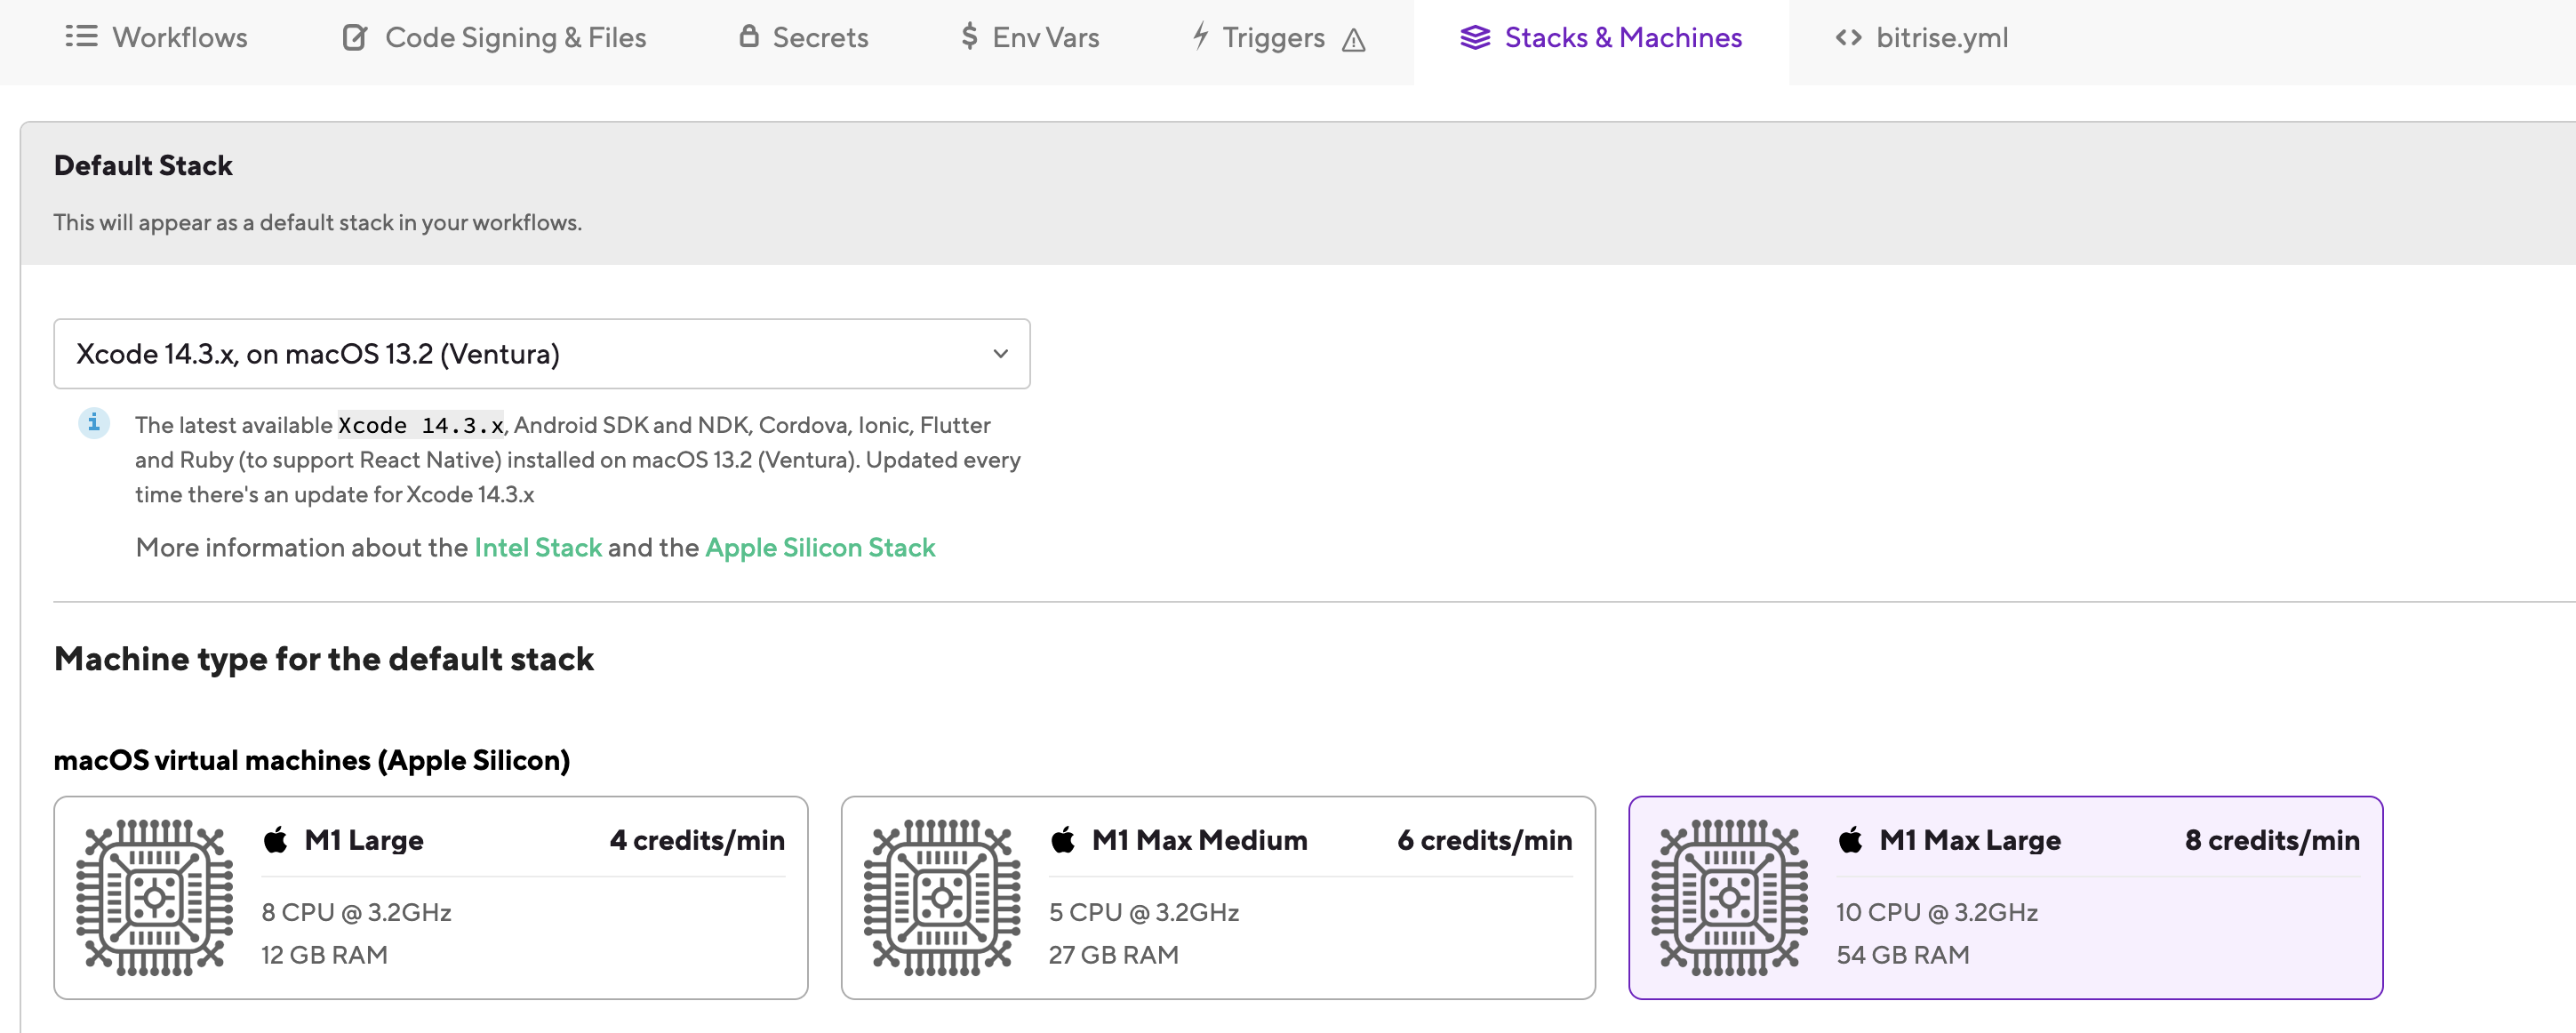Open the Xcode 14.3.x stack dropdown
2576x1033 pixels.
[x=541, y=354]
